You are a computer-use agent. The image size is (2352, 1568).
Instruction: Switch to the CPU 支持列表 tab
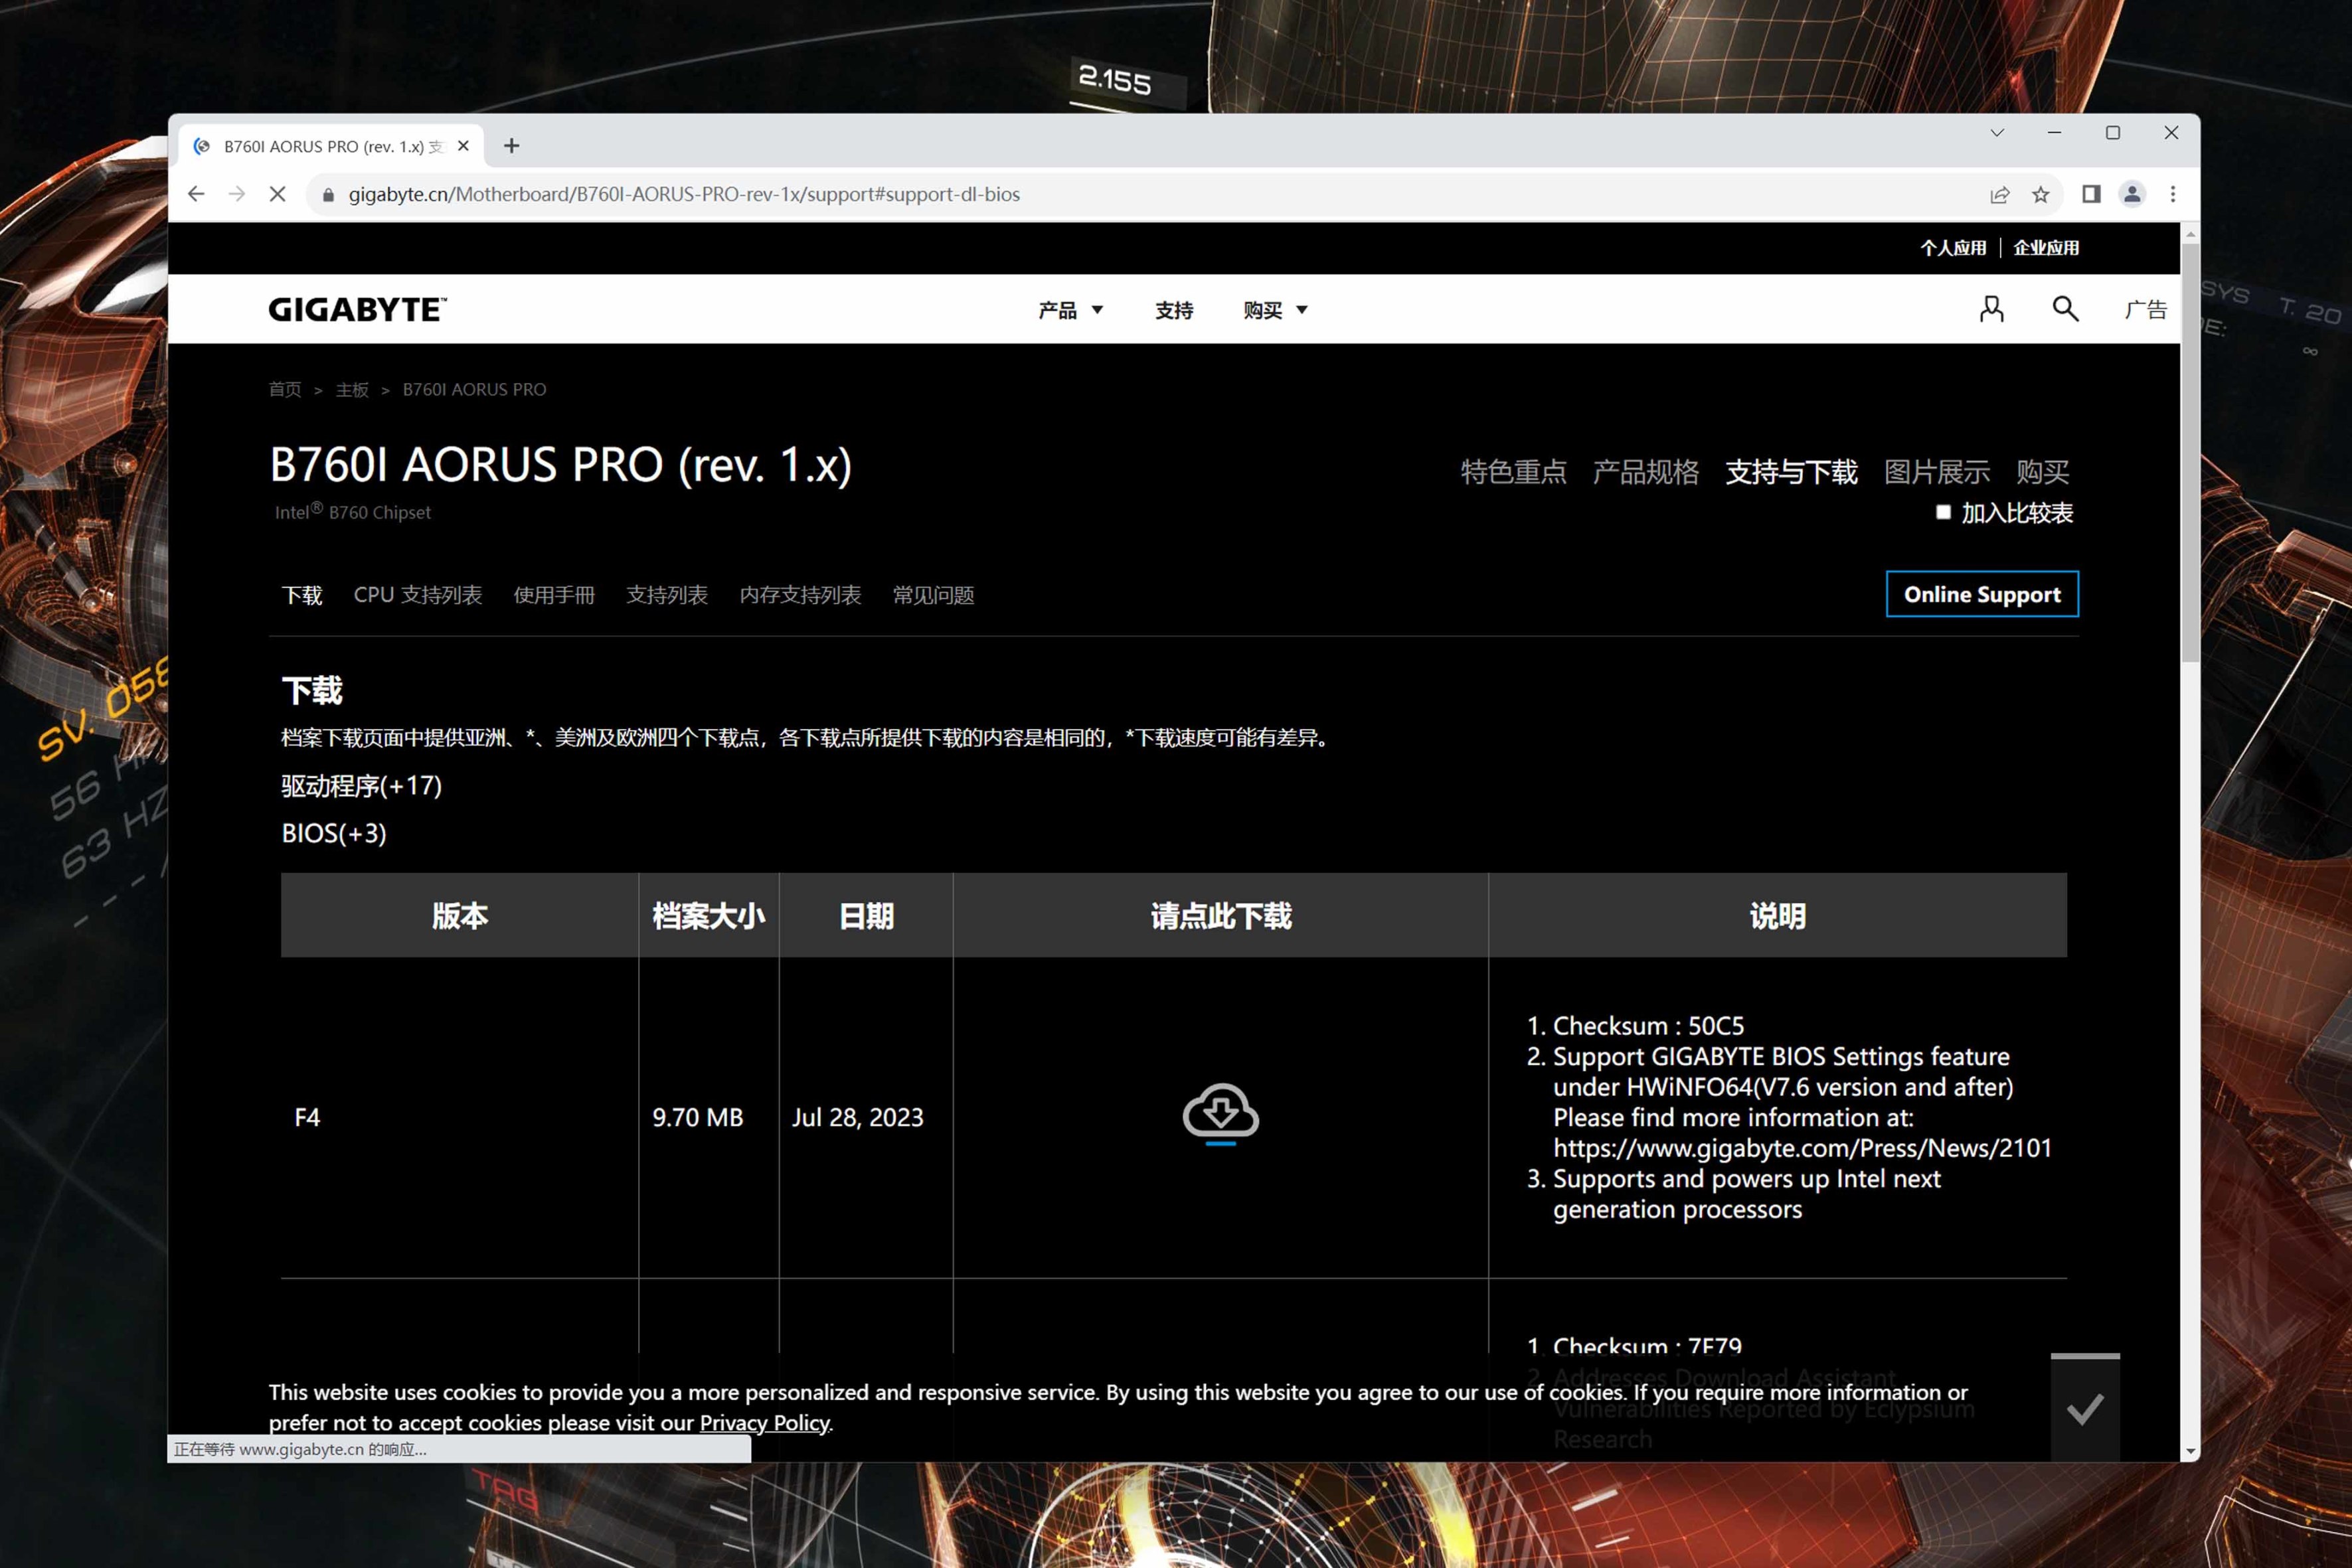pyautogui.click(x=417, y=595)
